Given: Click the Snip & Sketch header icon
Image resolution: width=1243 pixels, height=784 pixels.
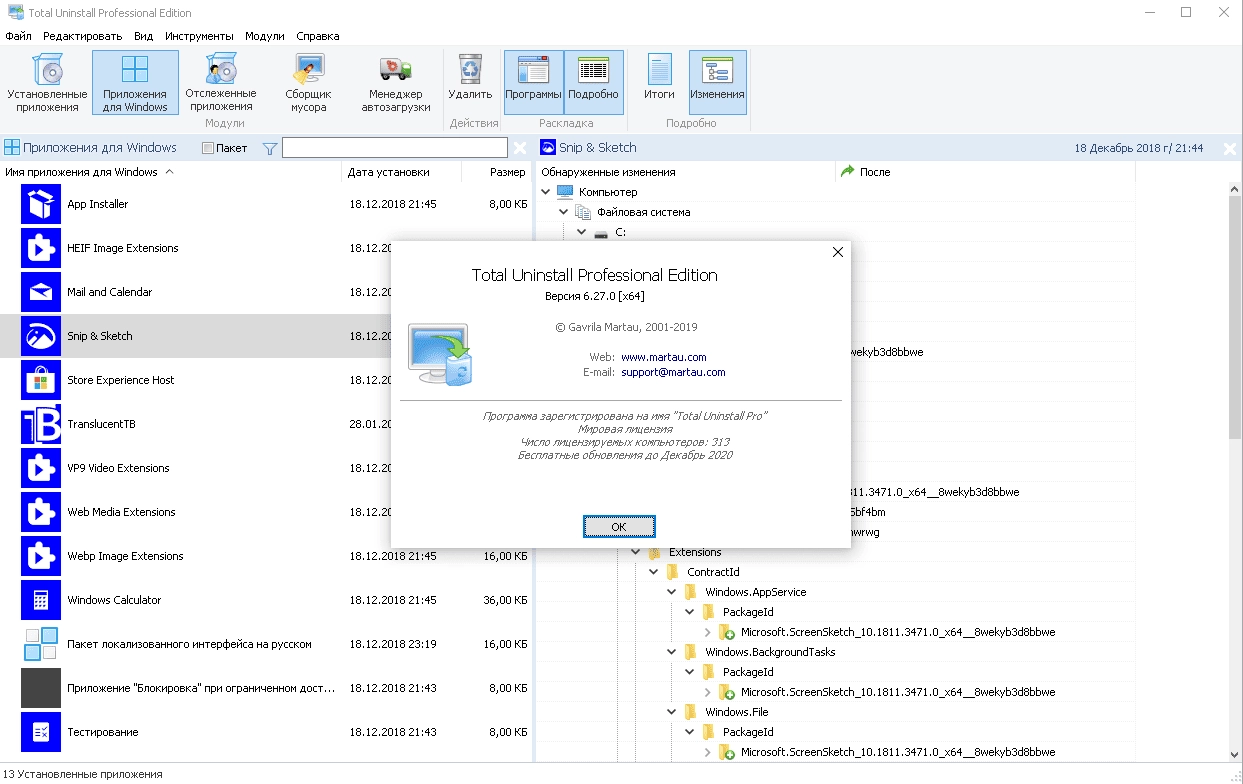Looking at the screenshot, I should [547, 147].
